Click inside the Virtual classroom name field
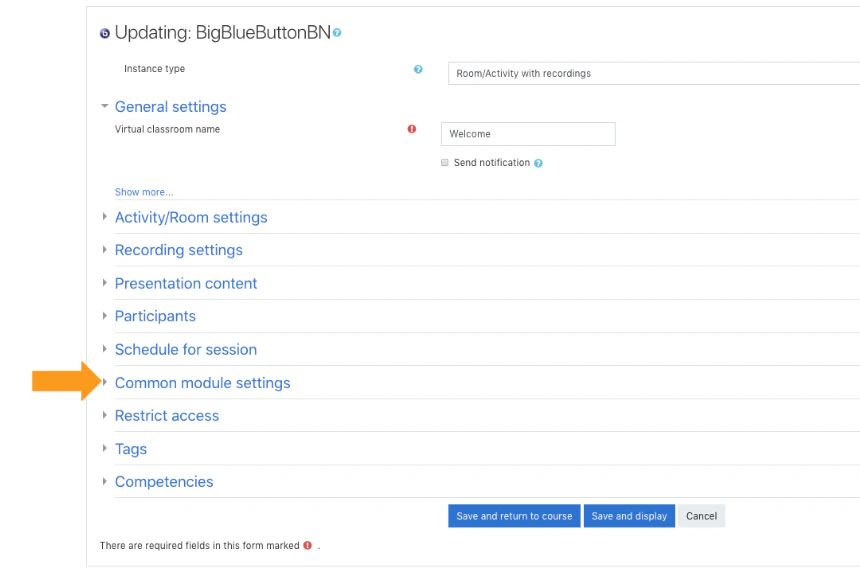This screenshot has height=576, width=860. click(527, 133)
